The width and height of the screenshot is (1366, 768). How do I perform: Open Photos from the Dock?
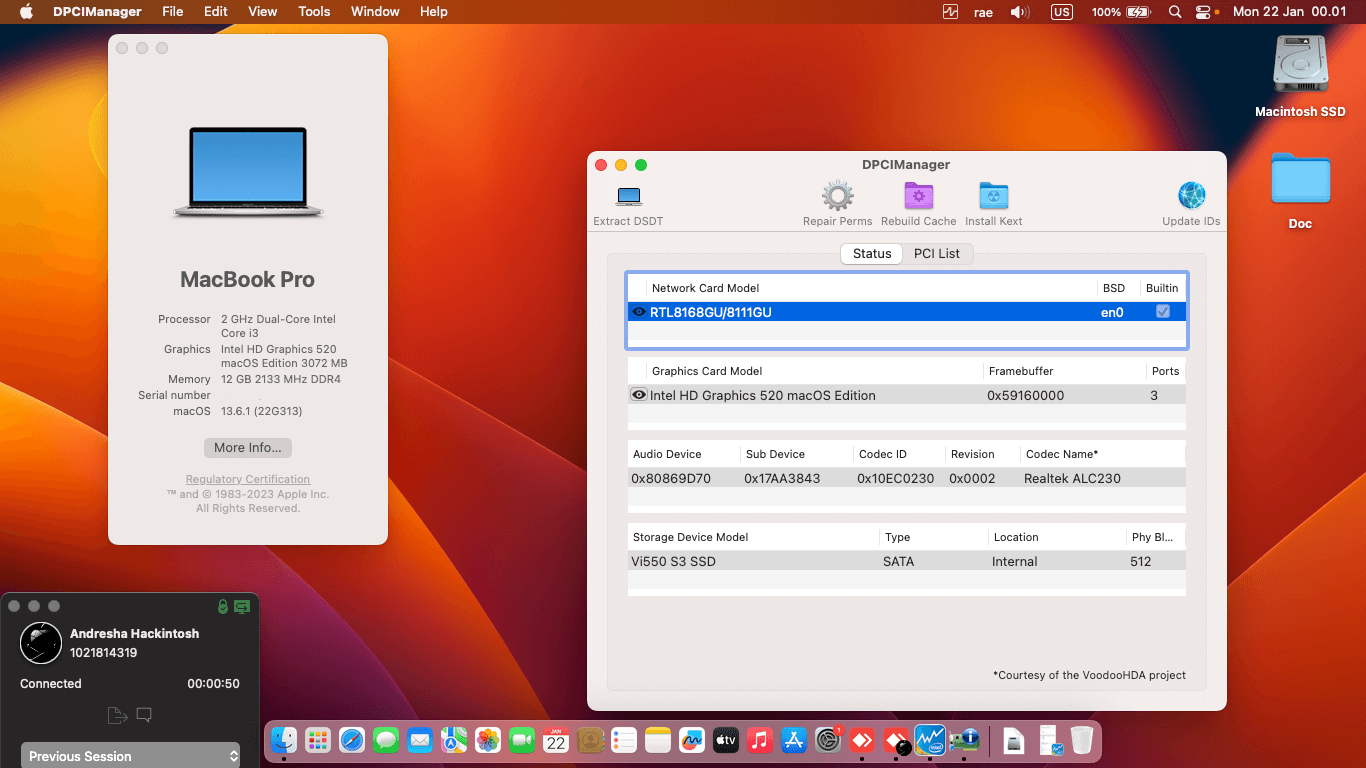pyautogui.click(x=488, y=740)
